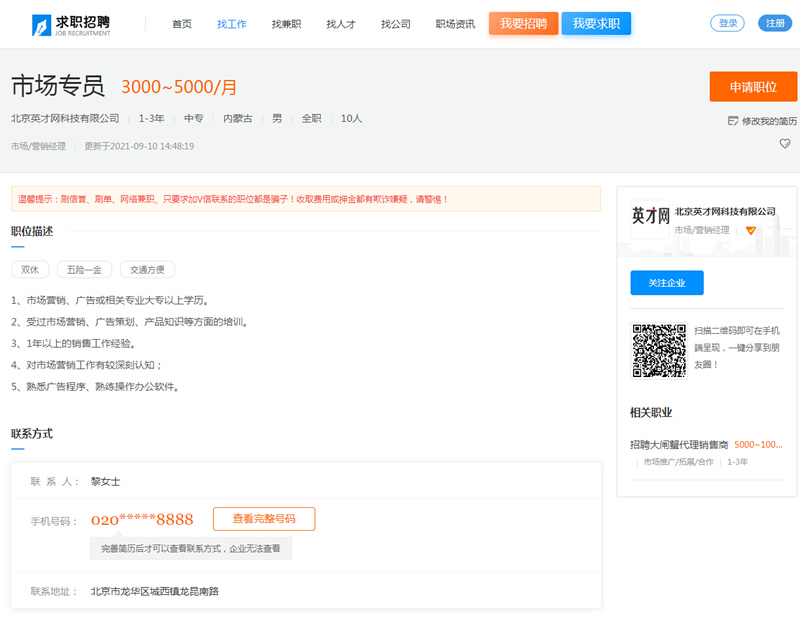Click the 登录 login button
This screenshot has height=632, width=800.
point(727,23)
